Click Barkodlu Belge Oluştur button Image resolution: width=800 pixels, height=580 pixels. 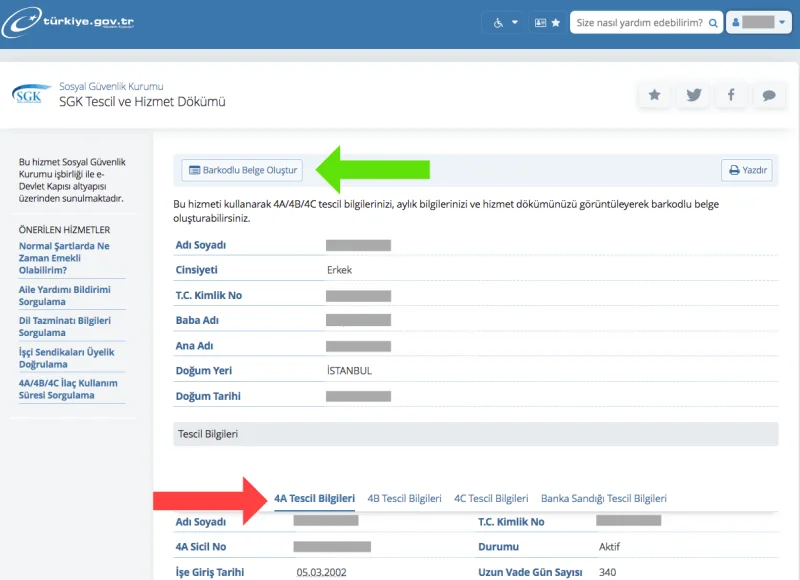[x=242, y=170]
